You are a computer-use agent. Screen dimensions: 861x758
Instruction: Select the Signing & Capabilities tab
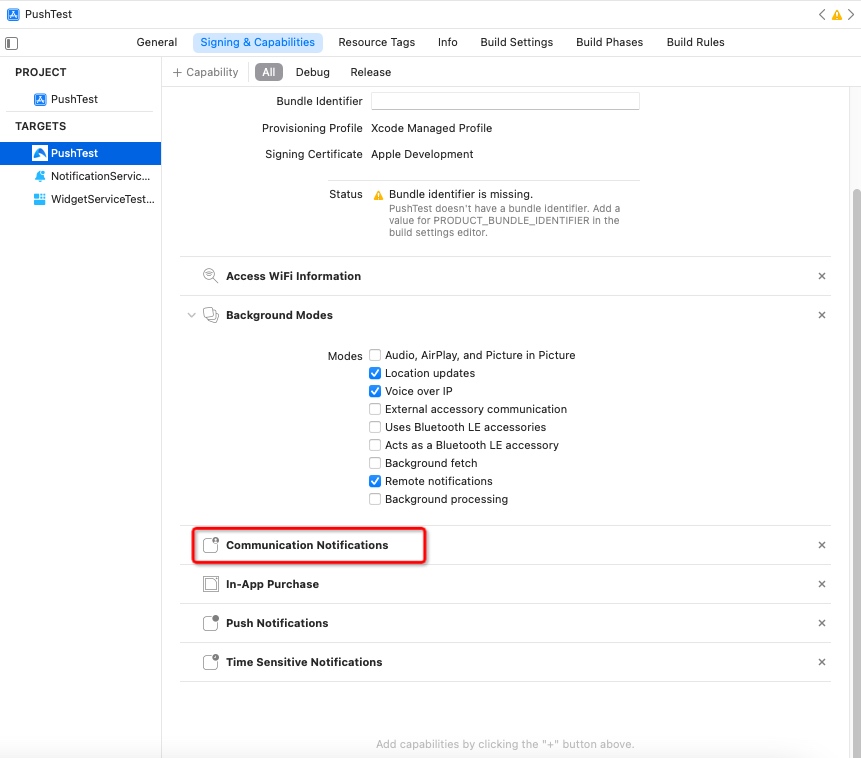click(258, 42)
